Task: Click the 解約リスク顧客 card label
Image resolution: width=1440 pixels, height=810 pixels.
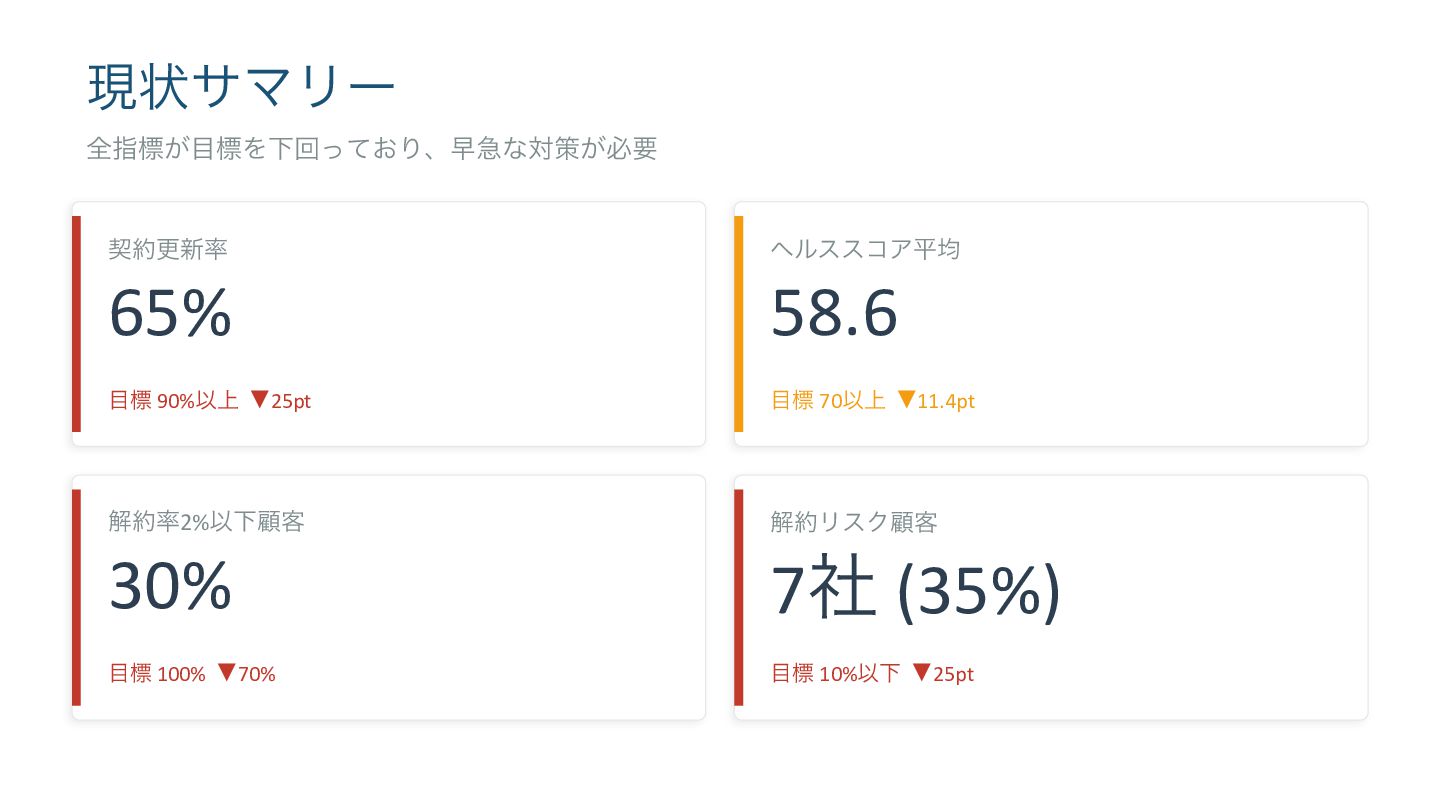Action: pyautogui.click(x=854, y=522)
